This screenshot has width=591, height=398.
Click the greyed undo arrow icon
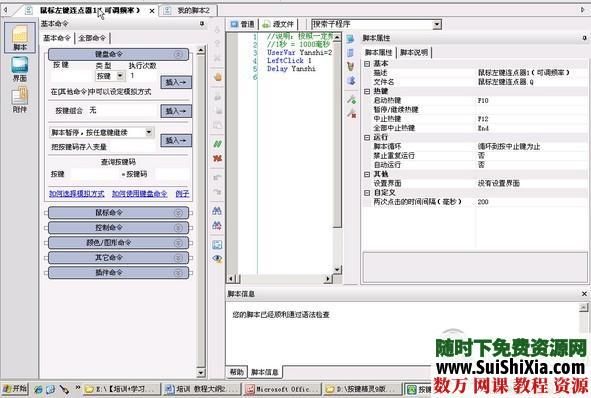217,178
